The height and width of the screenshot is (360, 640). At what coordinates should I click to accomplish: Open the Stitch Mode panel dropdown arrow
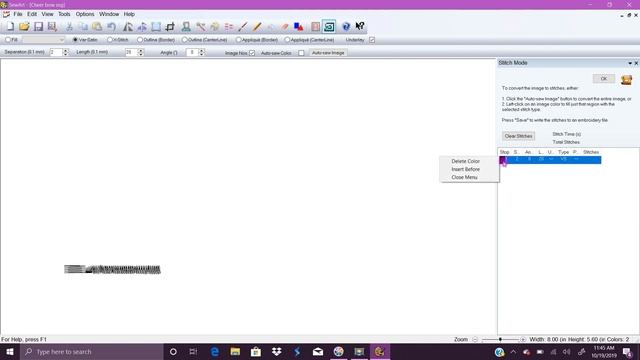630,63
